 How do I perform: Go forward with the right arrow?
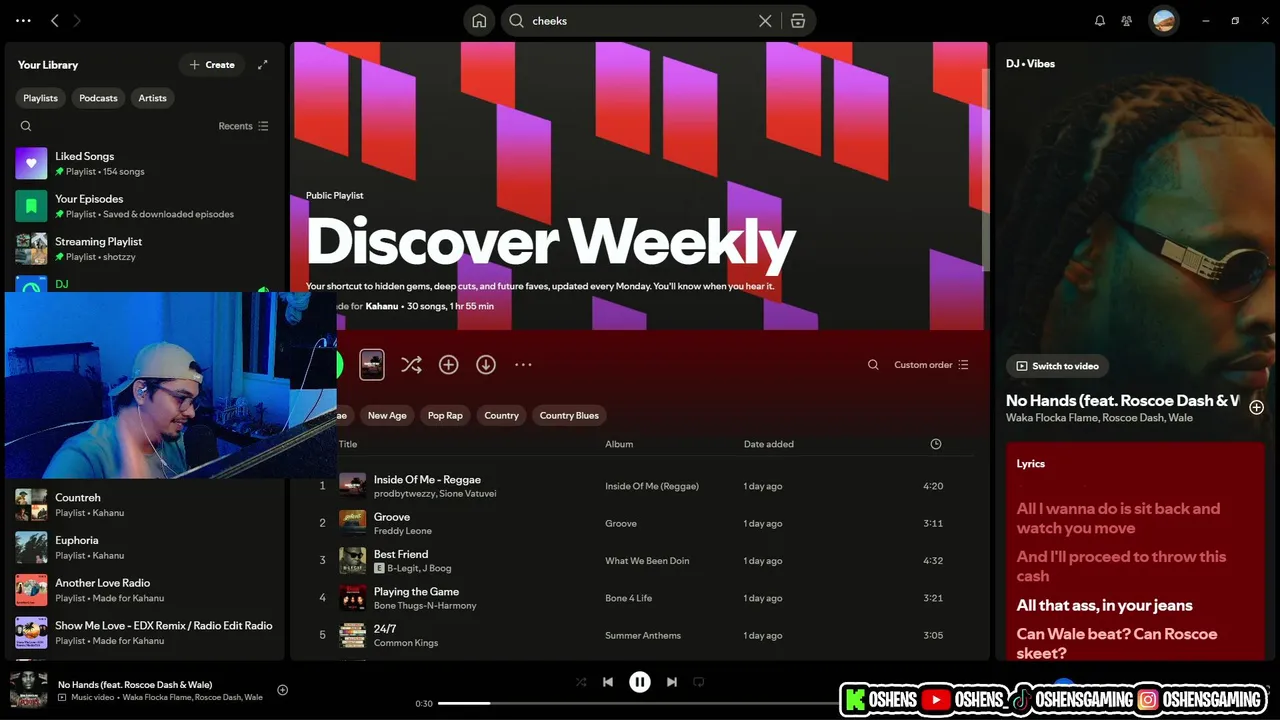pos(77,20)
